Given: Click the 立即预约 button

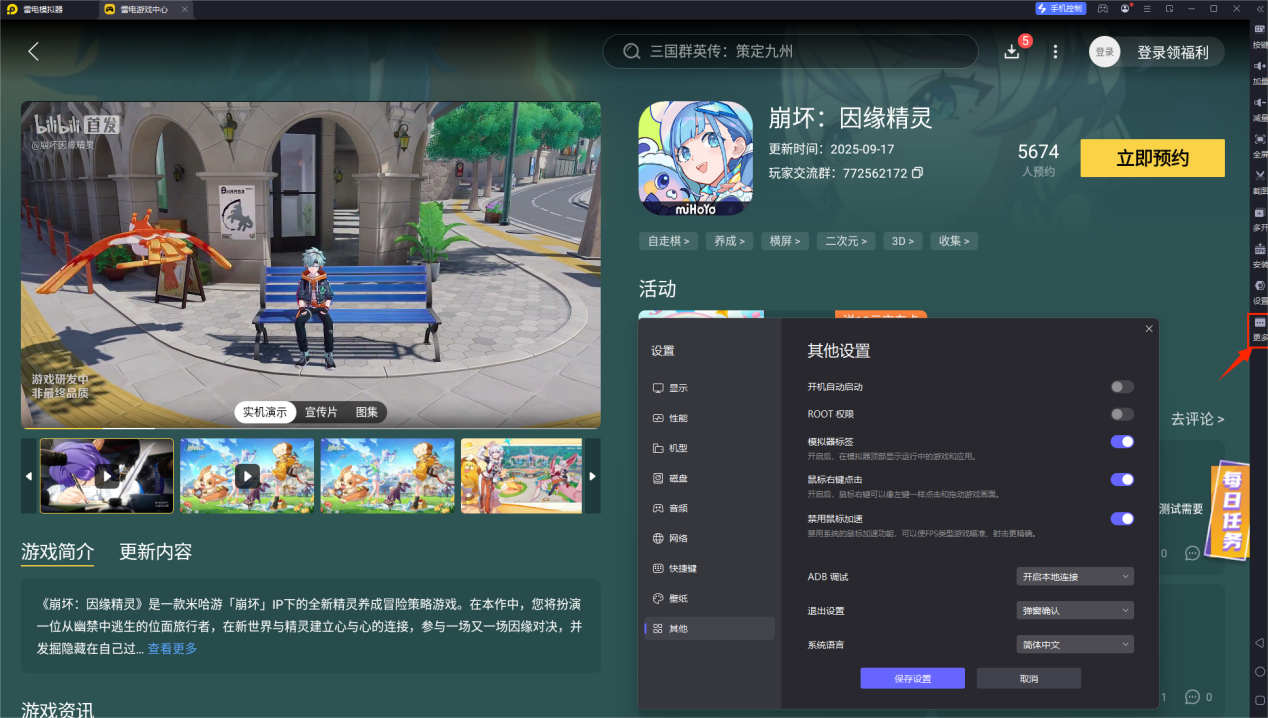Looking at the screenshot, I should [x=1152, y=158].
